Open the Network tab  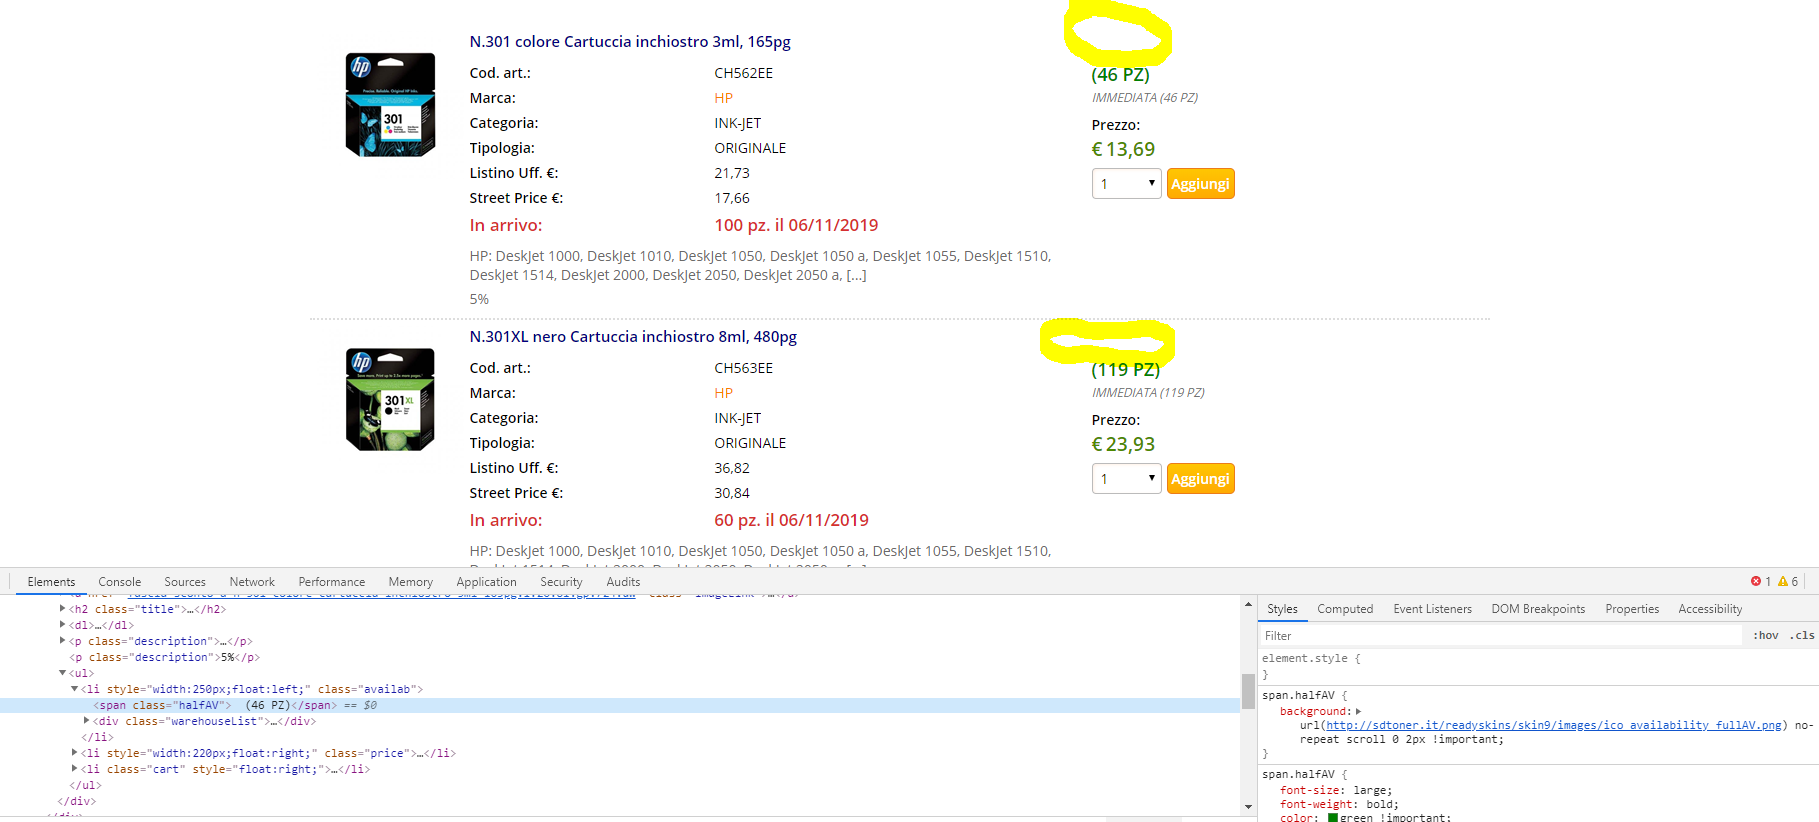(252, 582)
